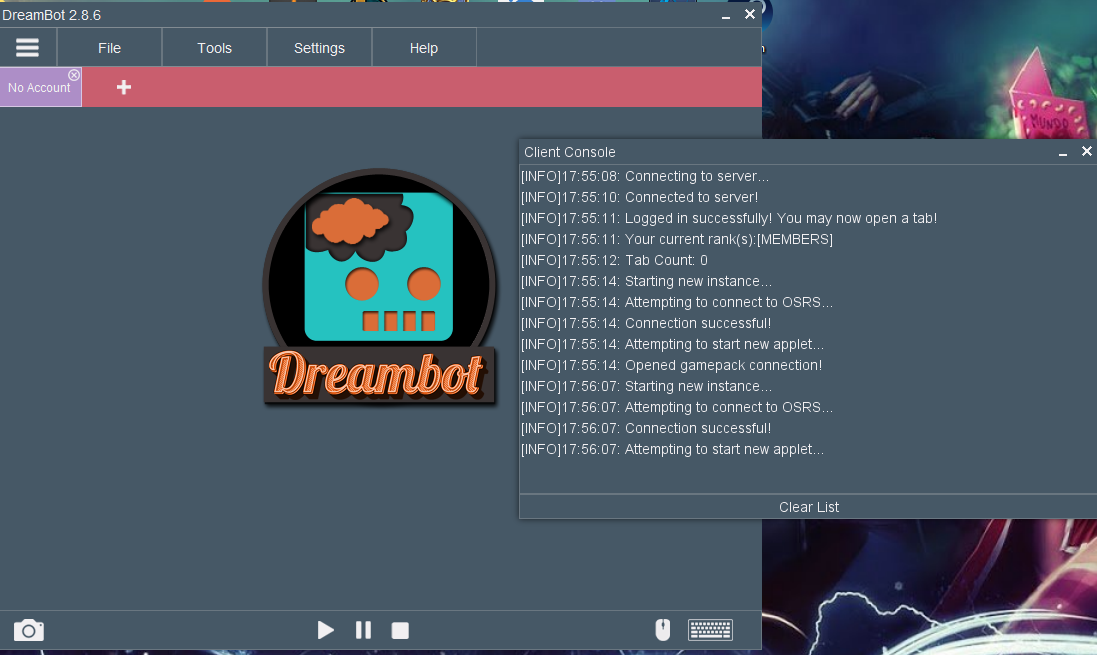Close the Client Console window
The image size is (1097, 655).
(x=1087, y=151)
